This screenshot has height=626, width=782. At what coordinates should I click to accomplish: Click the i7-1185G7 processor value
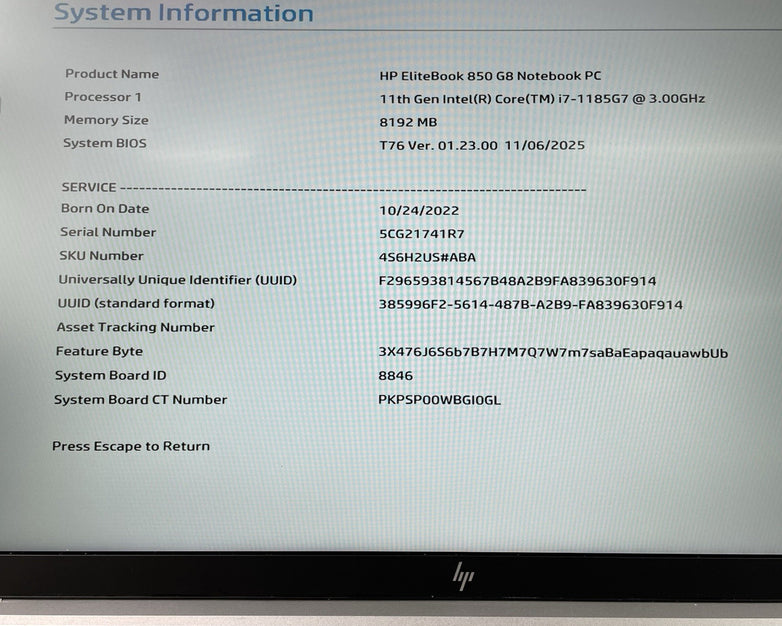point(542,99)
